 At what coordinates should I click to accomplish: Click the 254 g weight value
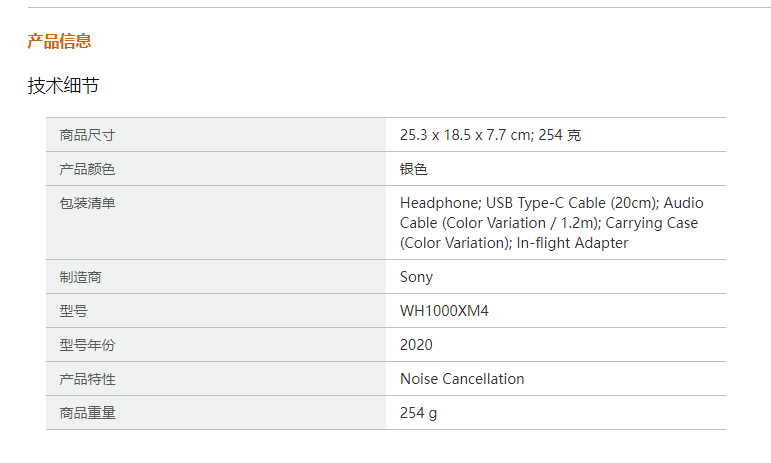pos(418,413)
